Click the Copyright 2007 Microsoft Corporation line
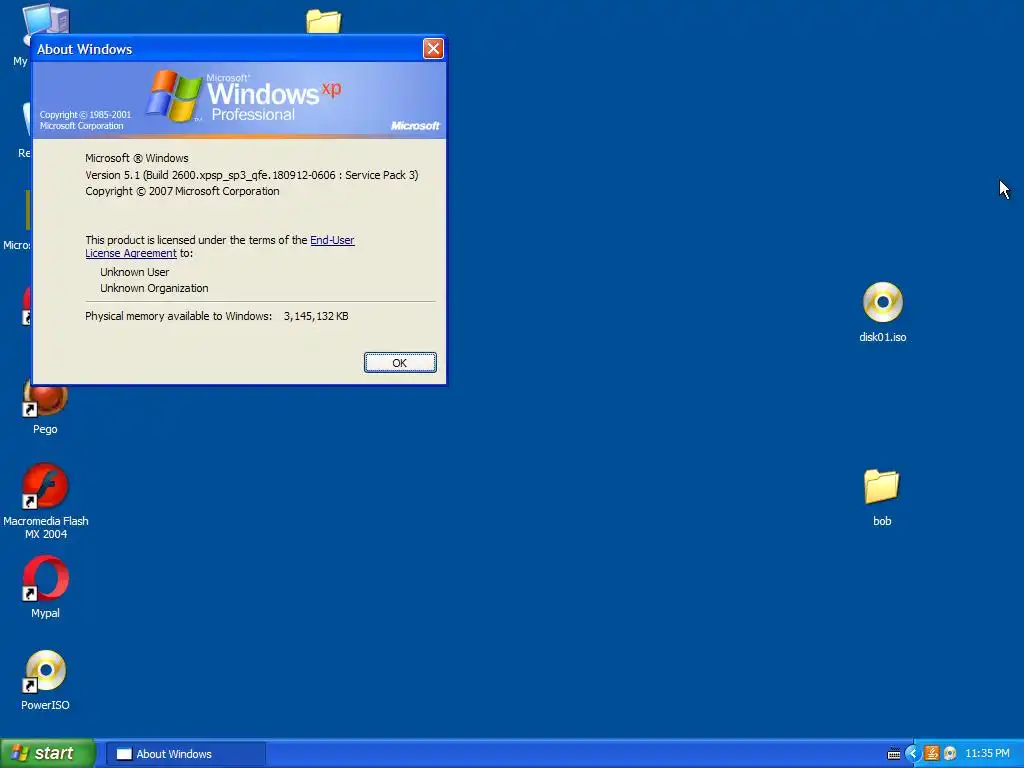Viewport: 1024px width, 768px height. [x=182, y=191]
